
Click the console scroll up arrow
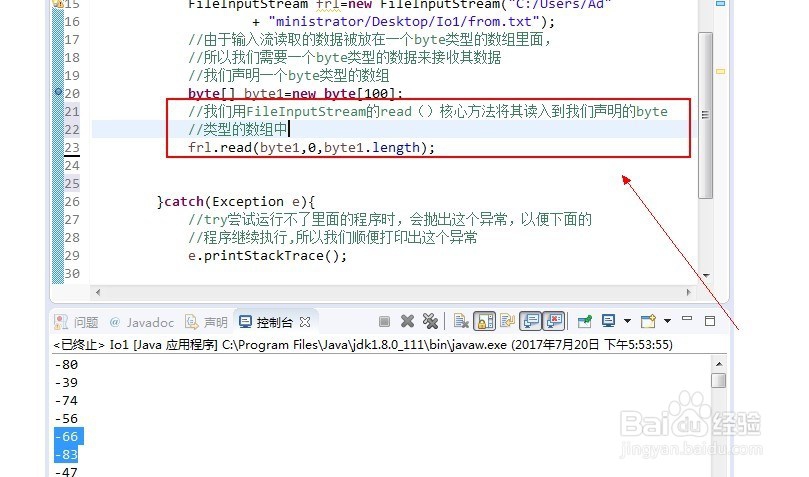click(719, 364)
